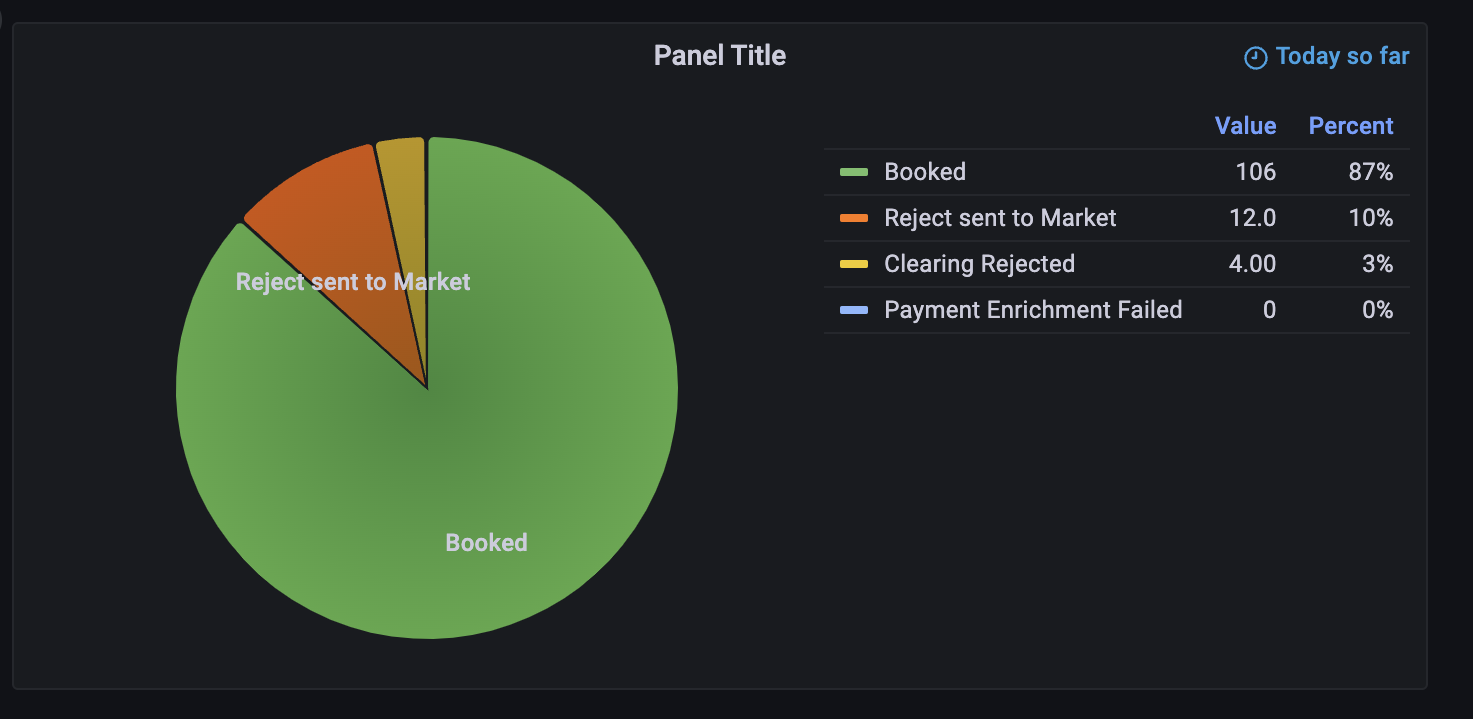Open the Panel Title dropdown menu
Screen dimensions: 1473x719
(x=719, y=55)
